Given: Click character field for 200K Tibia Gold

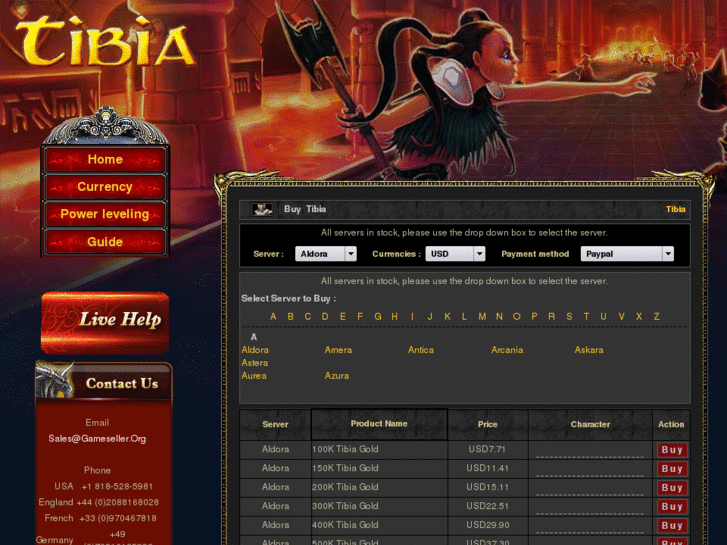Looking at the screenshot, I should pos(590,489).
